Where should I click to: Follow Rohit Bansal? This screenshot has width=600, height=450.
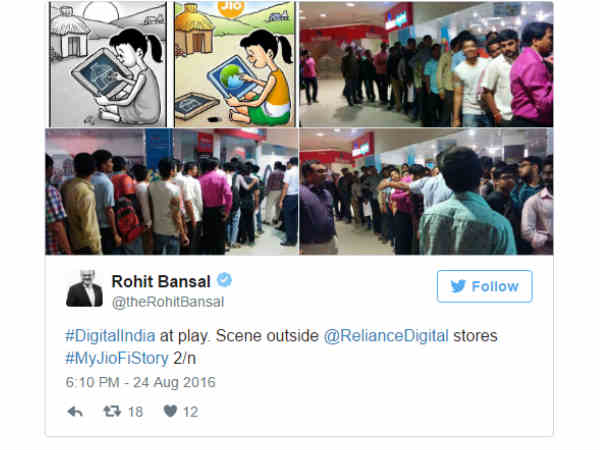coord(484,286)
